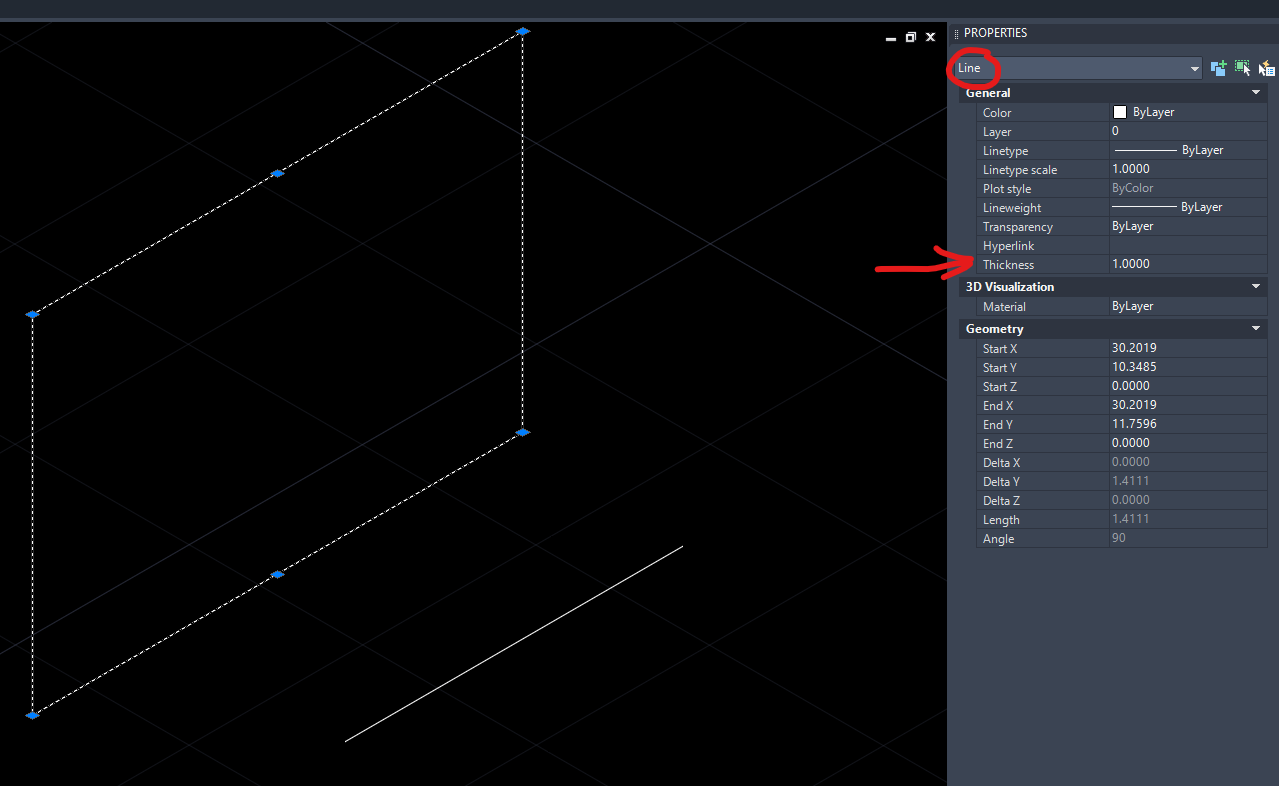Click the Layer value showing 0
The width and height of the screenshot is (1279, 786).
click(x=1188, y=131)
